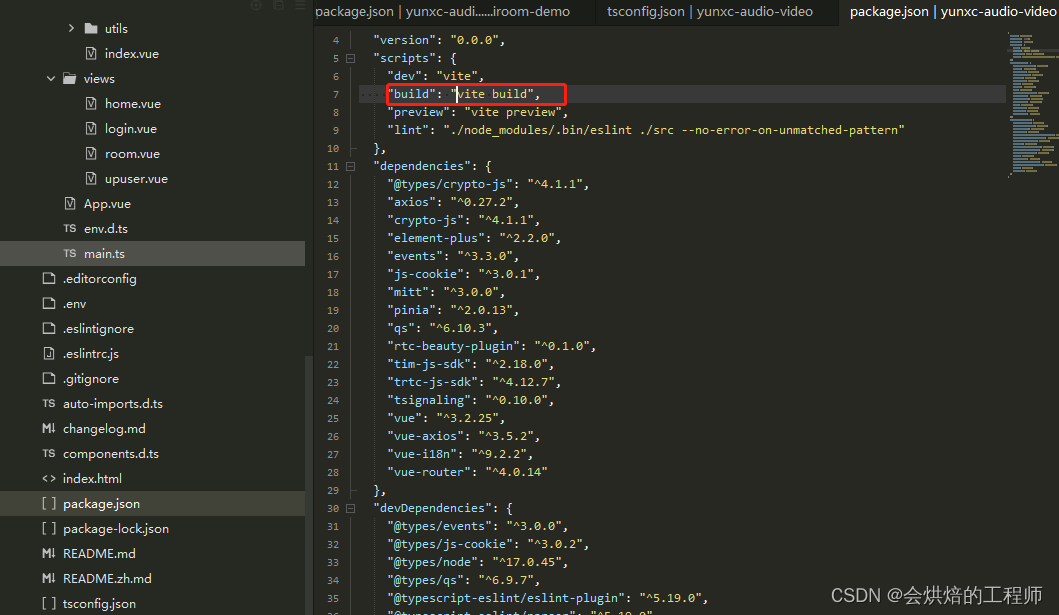Click the code minimap overview
1059x615 pixels.
1033,103
